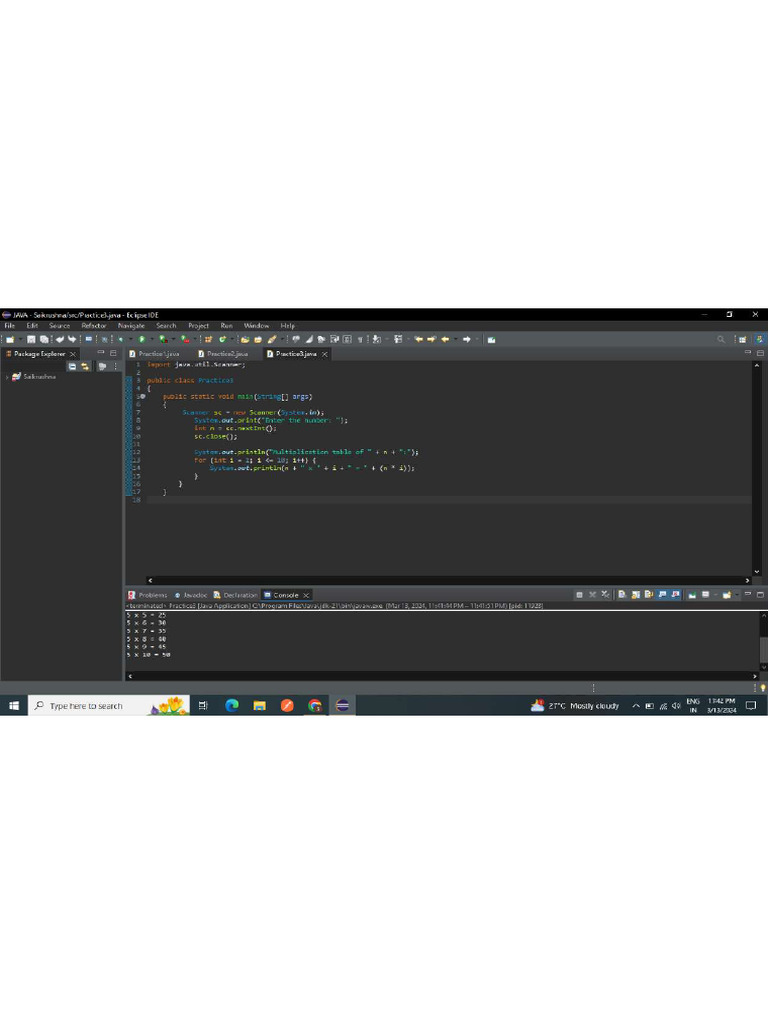Click the Next Edit Location arrow icon
This screenshot has width=768, height=1024.
[x=431, y=340]
